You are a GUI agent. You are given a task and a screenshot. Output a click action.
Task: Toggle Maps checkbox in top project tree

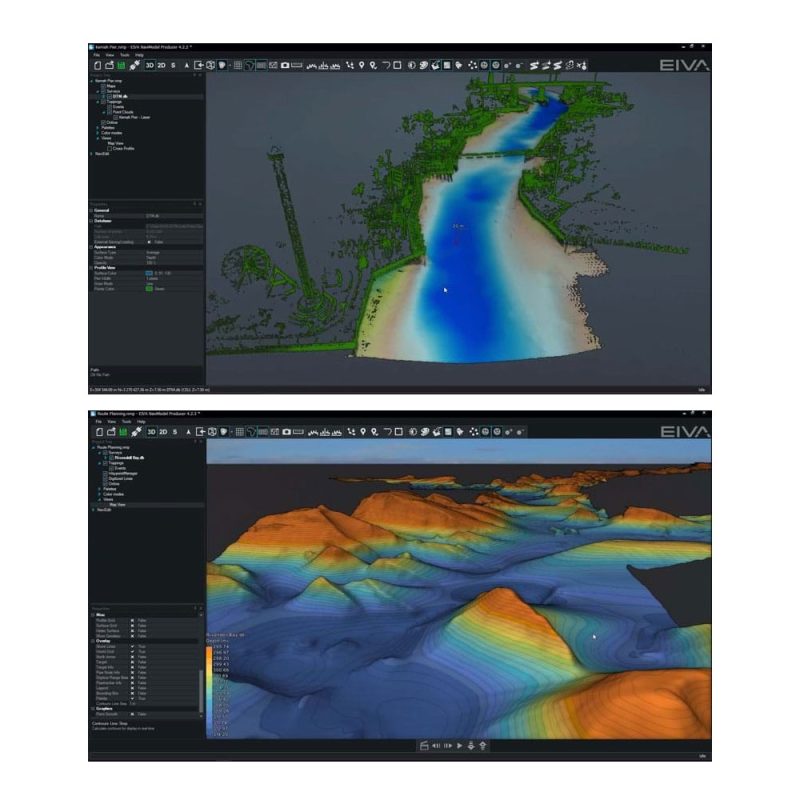pyautogui.click(x=104, y=86)
